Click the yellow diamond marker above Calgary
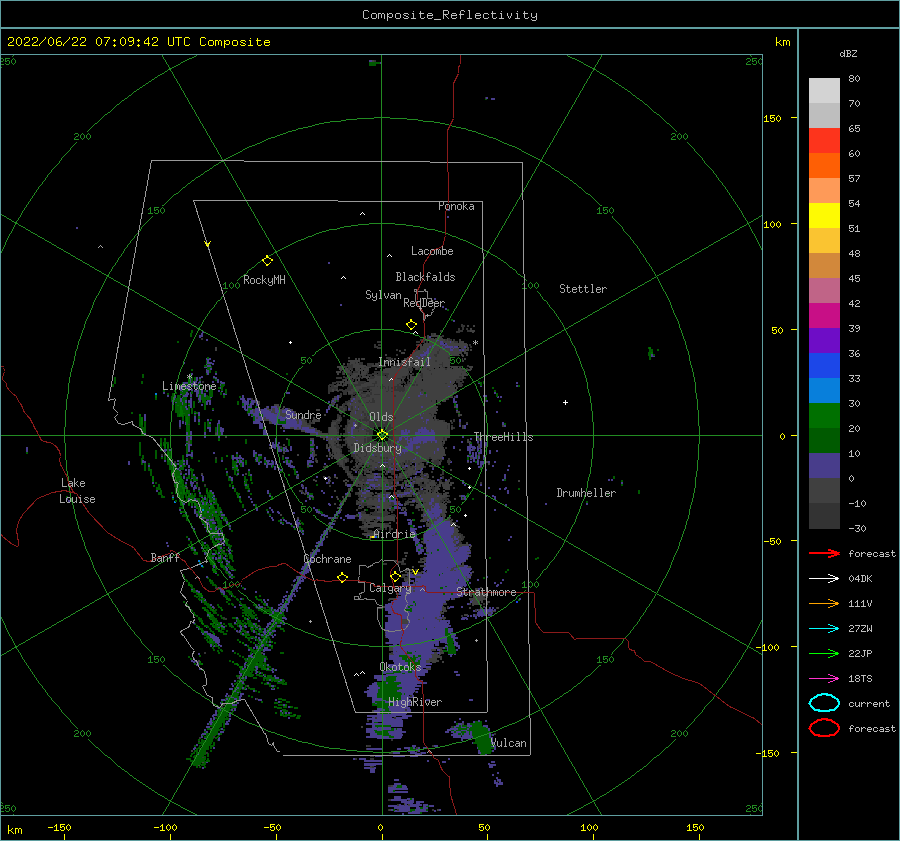The image size is (900, 841). [x=395, y=576]
